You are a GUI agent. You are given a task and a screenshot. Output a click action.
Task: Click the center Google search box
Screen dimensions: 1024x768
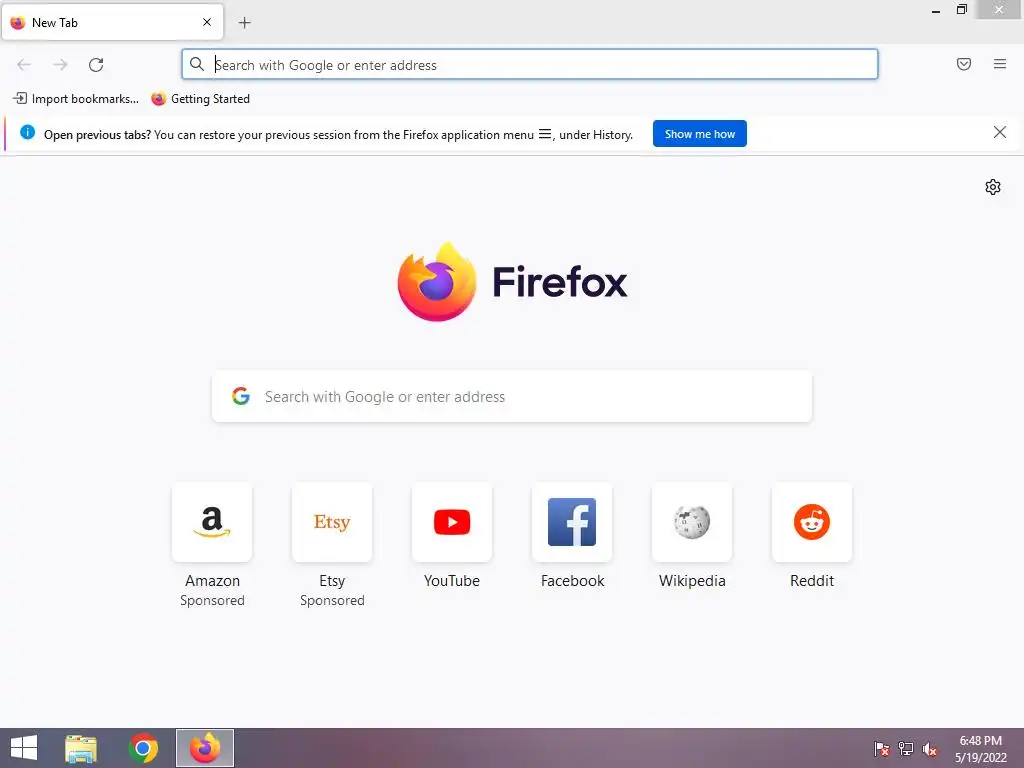[x=512, y=396]
